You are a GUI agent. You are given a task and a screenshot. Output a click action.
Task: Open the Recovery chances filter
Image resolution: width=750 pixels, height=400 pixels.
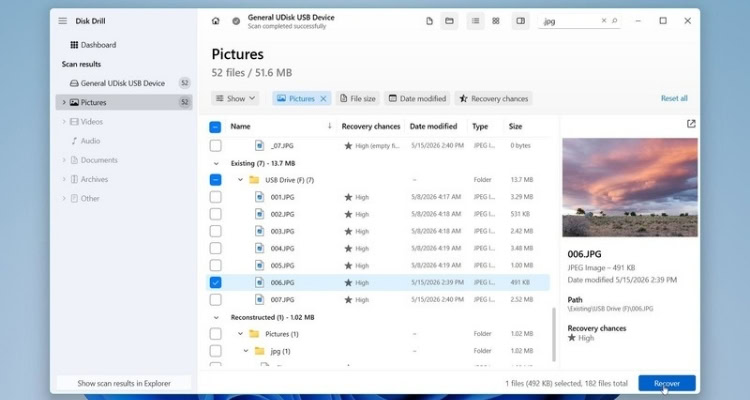(x=494, y=99)
